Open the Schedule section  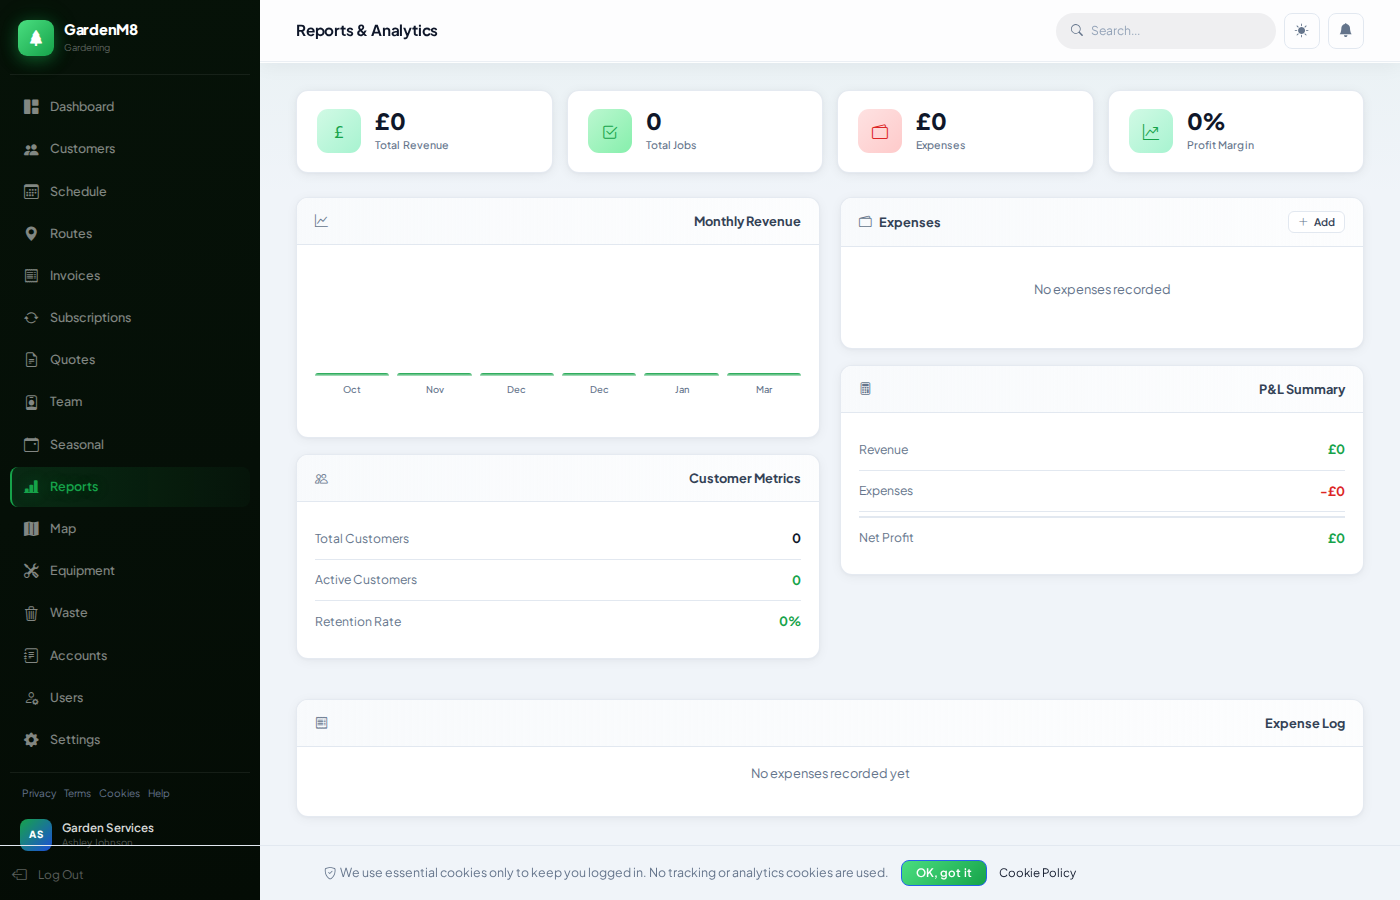[x=78, y=191]
